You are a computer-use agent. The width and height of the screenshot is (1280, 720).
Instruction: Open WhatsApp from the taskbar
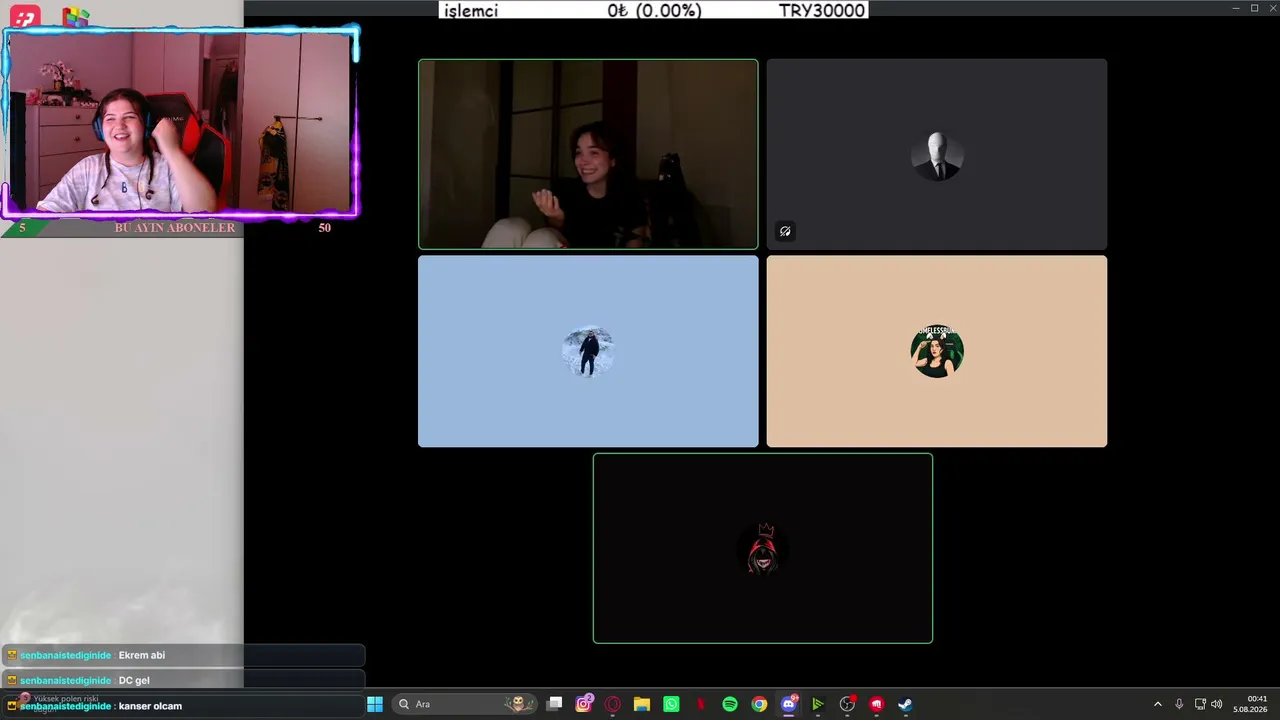click(671, 704)
